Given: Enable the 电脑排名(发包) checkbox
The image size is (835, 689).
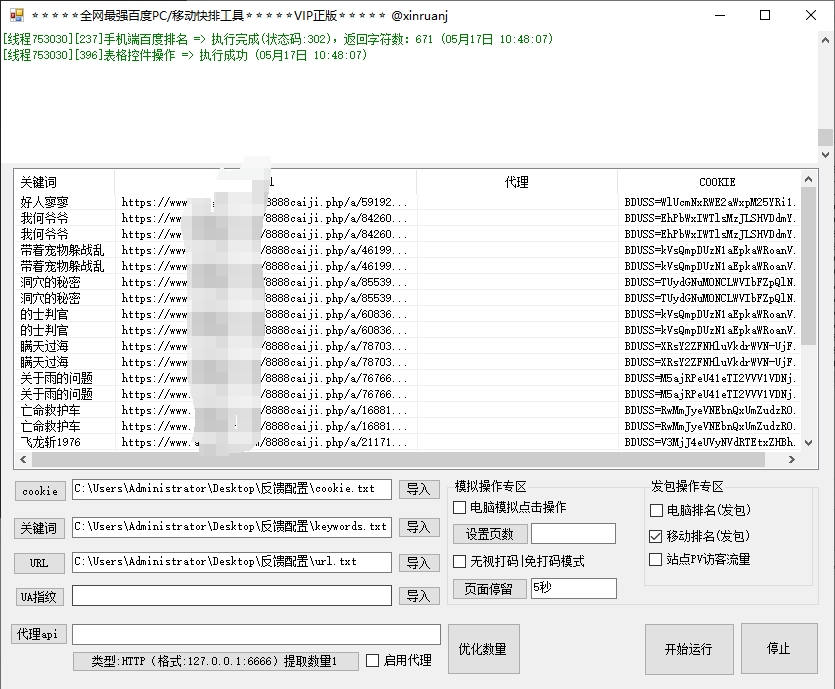Looking at the screenshot, I should (656, 510).
